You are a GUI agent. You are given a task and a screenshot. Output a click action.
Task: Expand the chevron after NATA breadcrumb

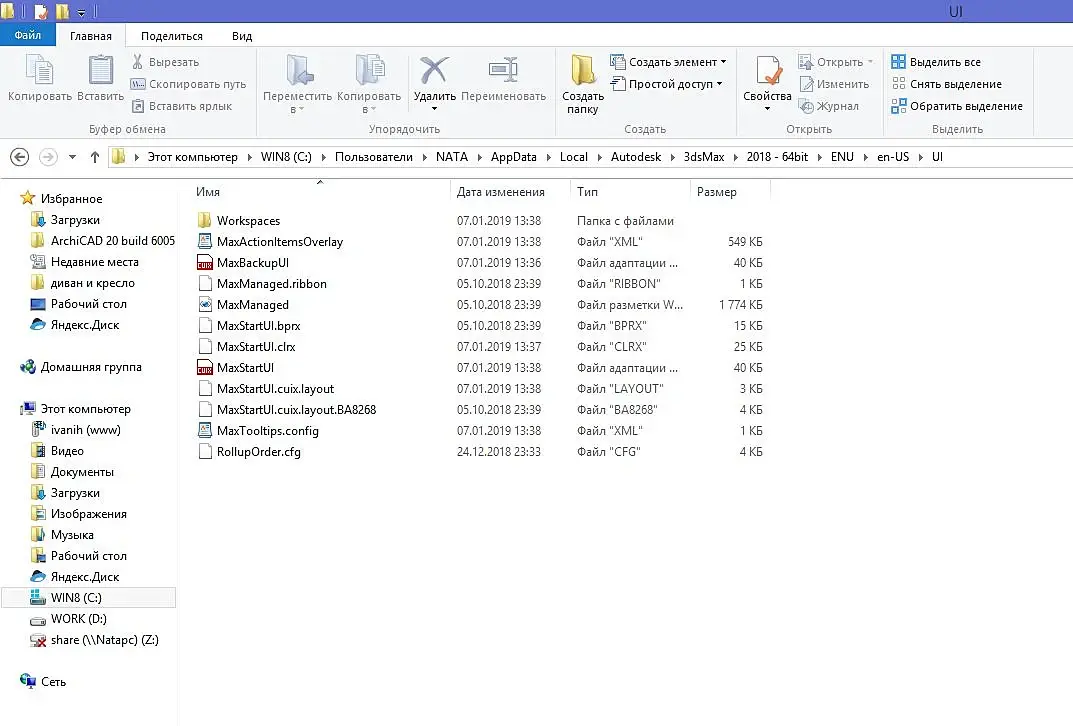click(479, 157)
